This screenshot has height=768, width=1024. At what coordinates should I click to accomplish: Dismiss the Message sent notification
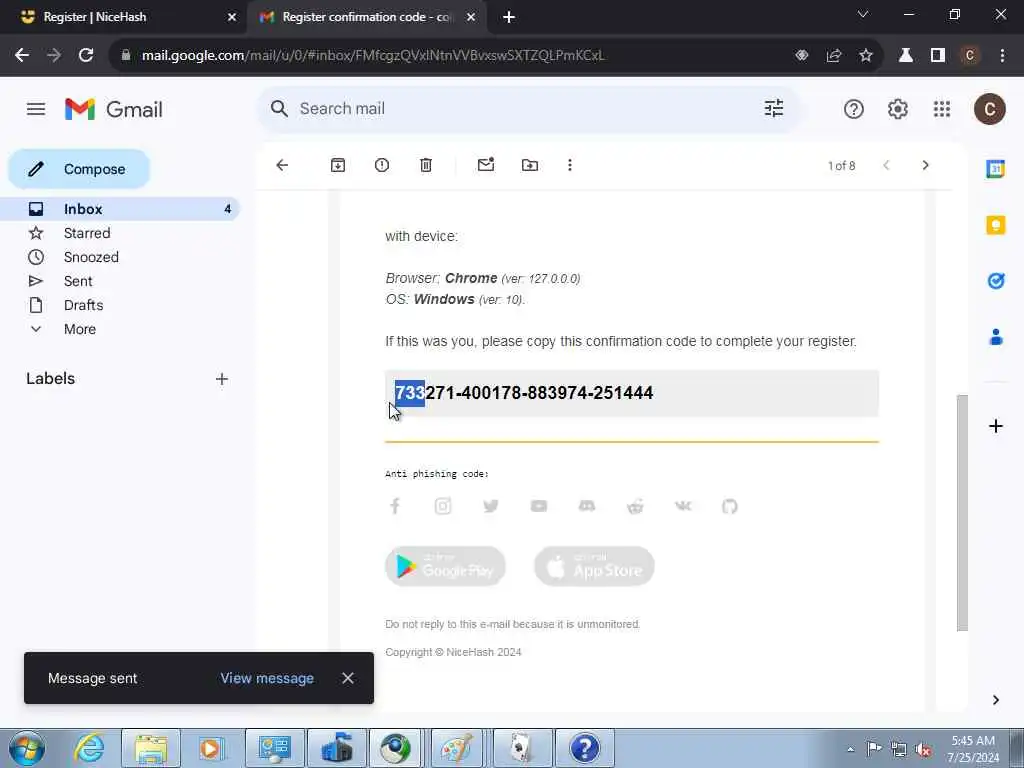[x=348, y=678]
